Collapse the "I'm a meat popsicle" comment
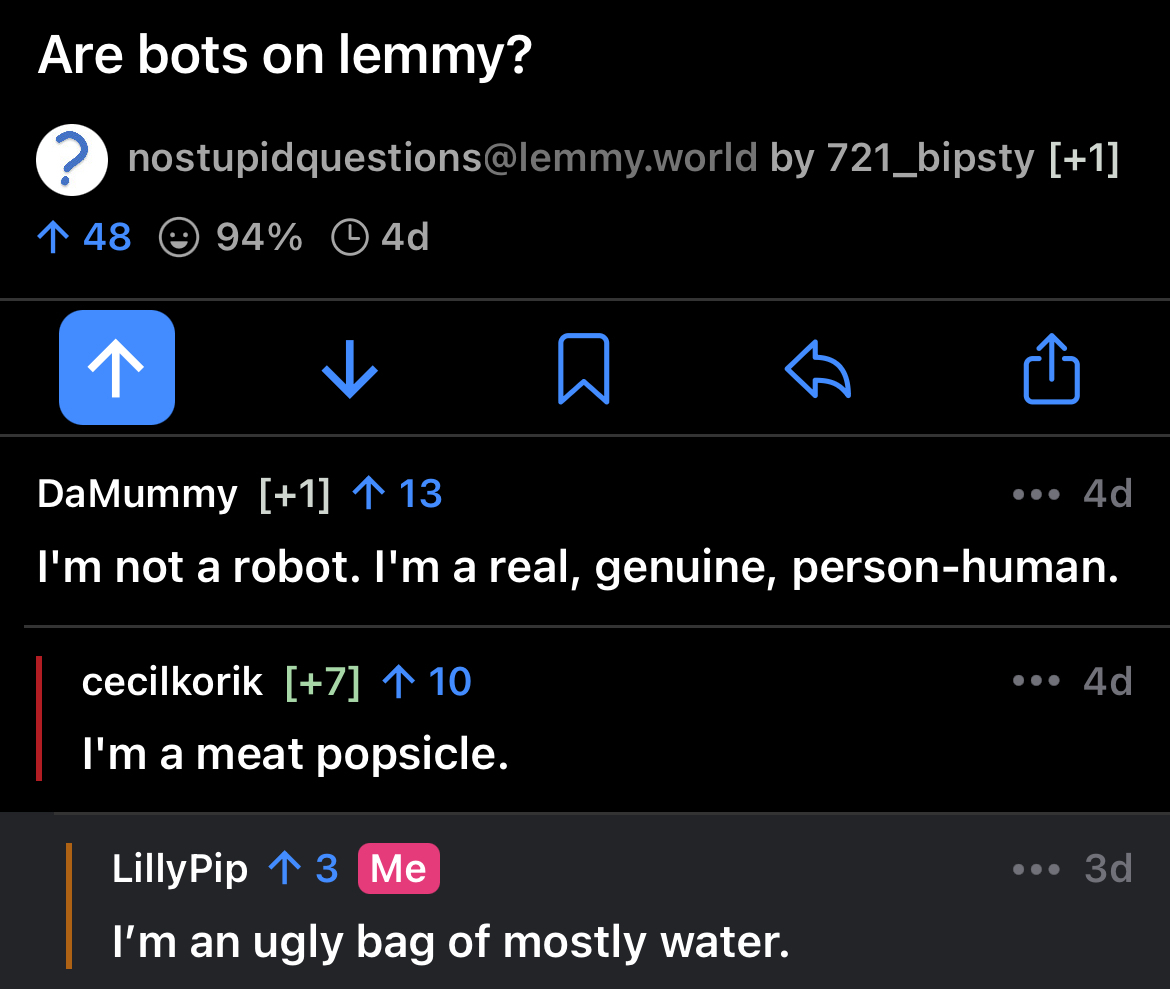 click(x=296, y=754)
